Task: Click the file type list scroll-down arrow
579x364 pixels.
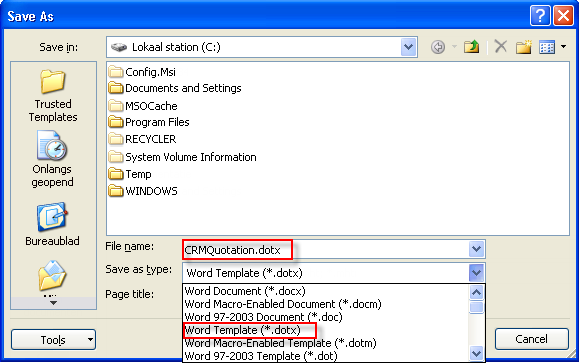Action: click(x=476, y=353)
